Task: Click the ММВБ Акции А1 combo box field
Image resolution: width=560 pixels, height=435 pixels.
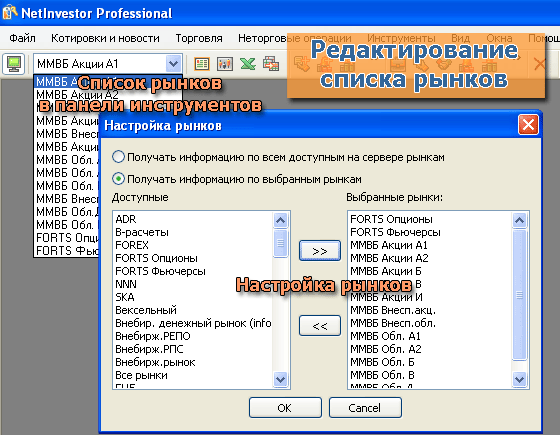Action: point(108,64)
